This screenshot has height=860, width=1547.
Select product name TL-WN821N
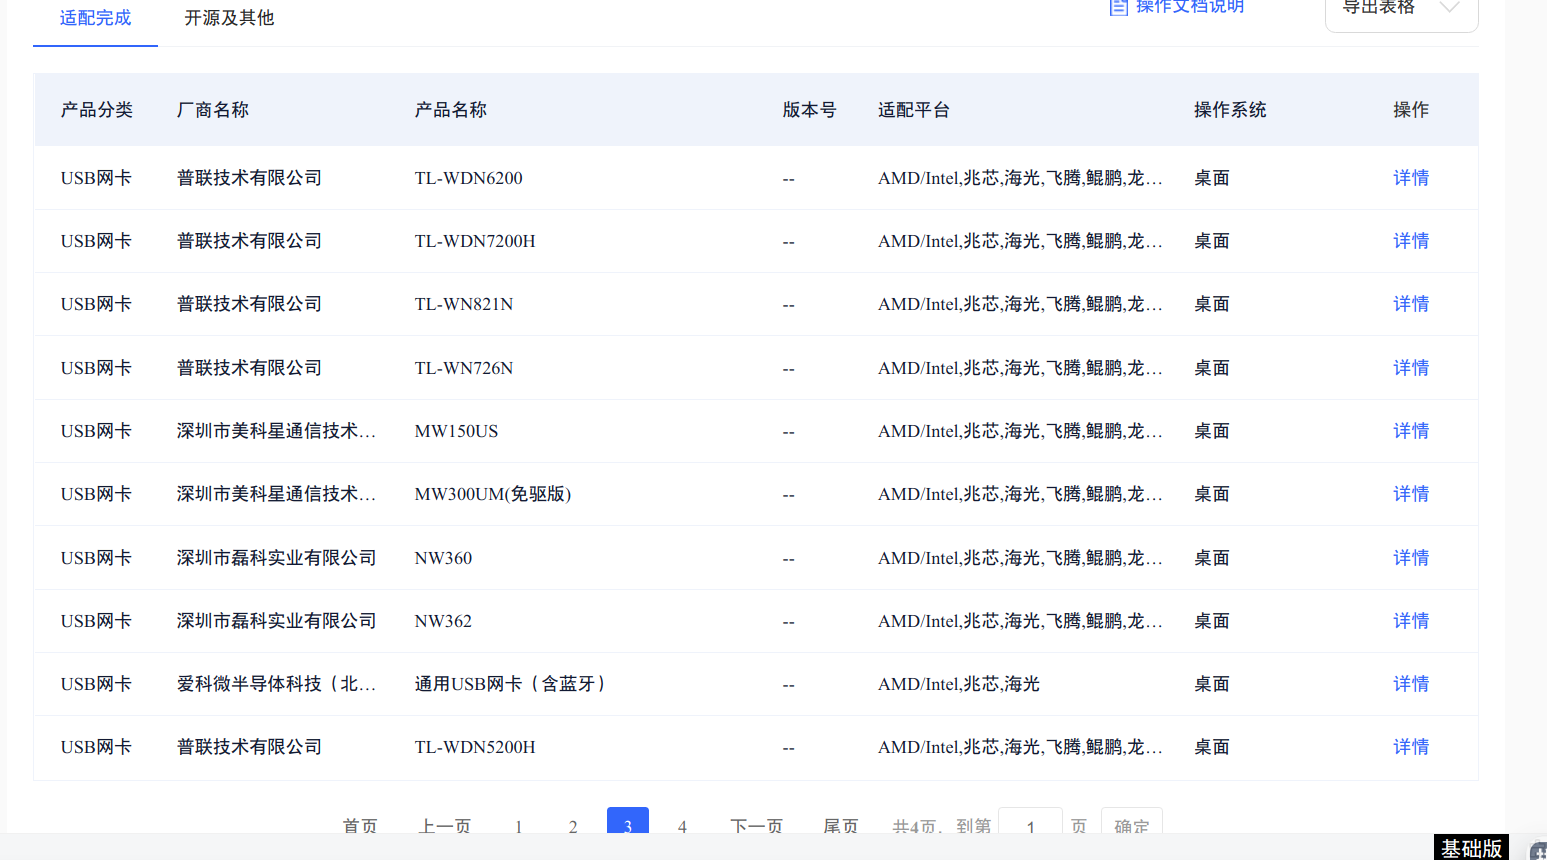tap(464, 304)
